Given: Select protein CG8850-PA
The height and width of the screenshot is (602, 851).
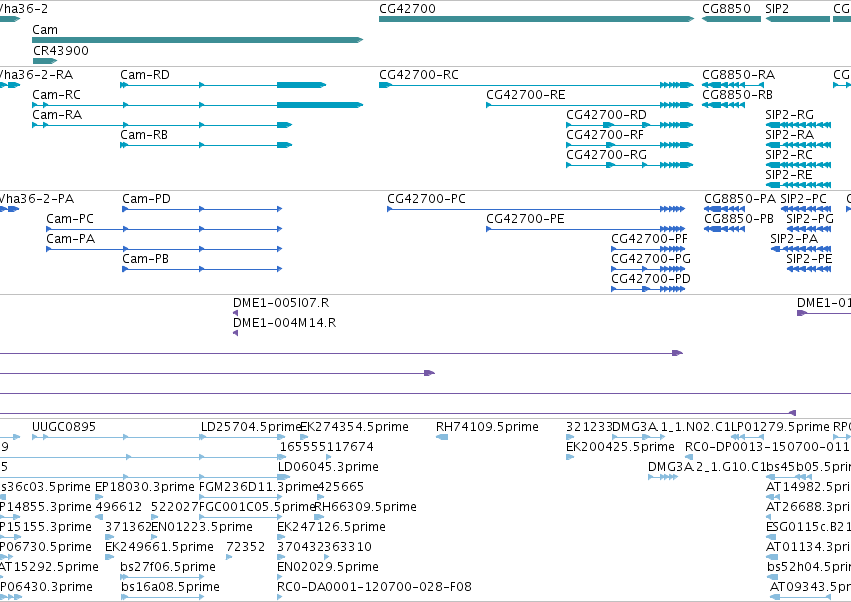Looking at the screenshot, I should pos(724,209).
